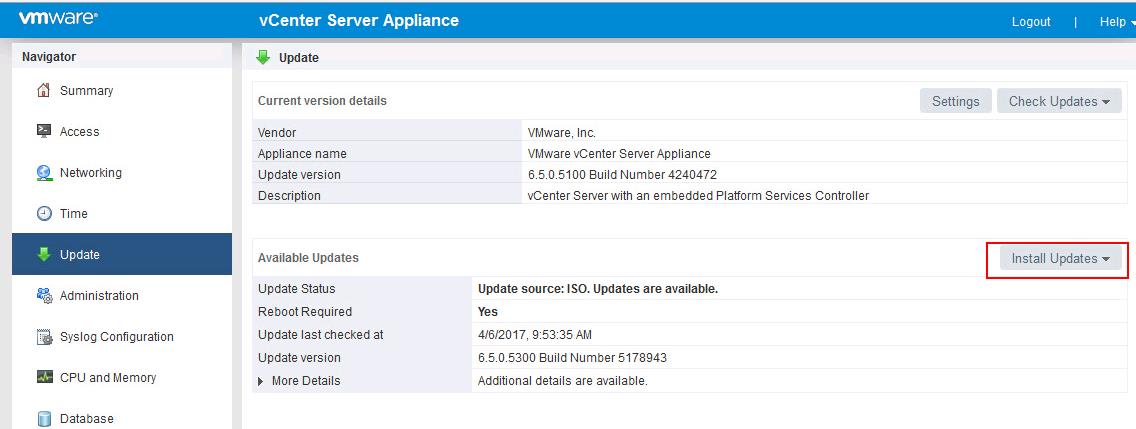Click the Time clock icon
Image resolution: width=1136 pixels, height=429 pixels.
point(44,214)
